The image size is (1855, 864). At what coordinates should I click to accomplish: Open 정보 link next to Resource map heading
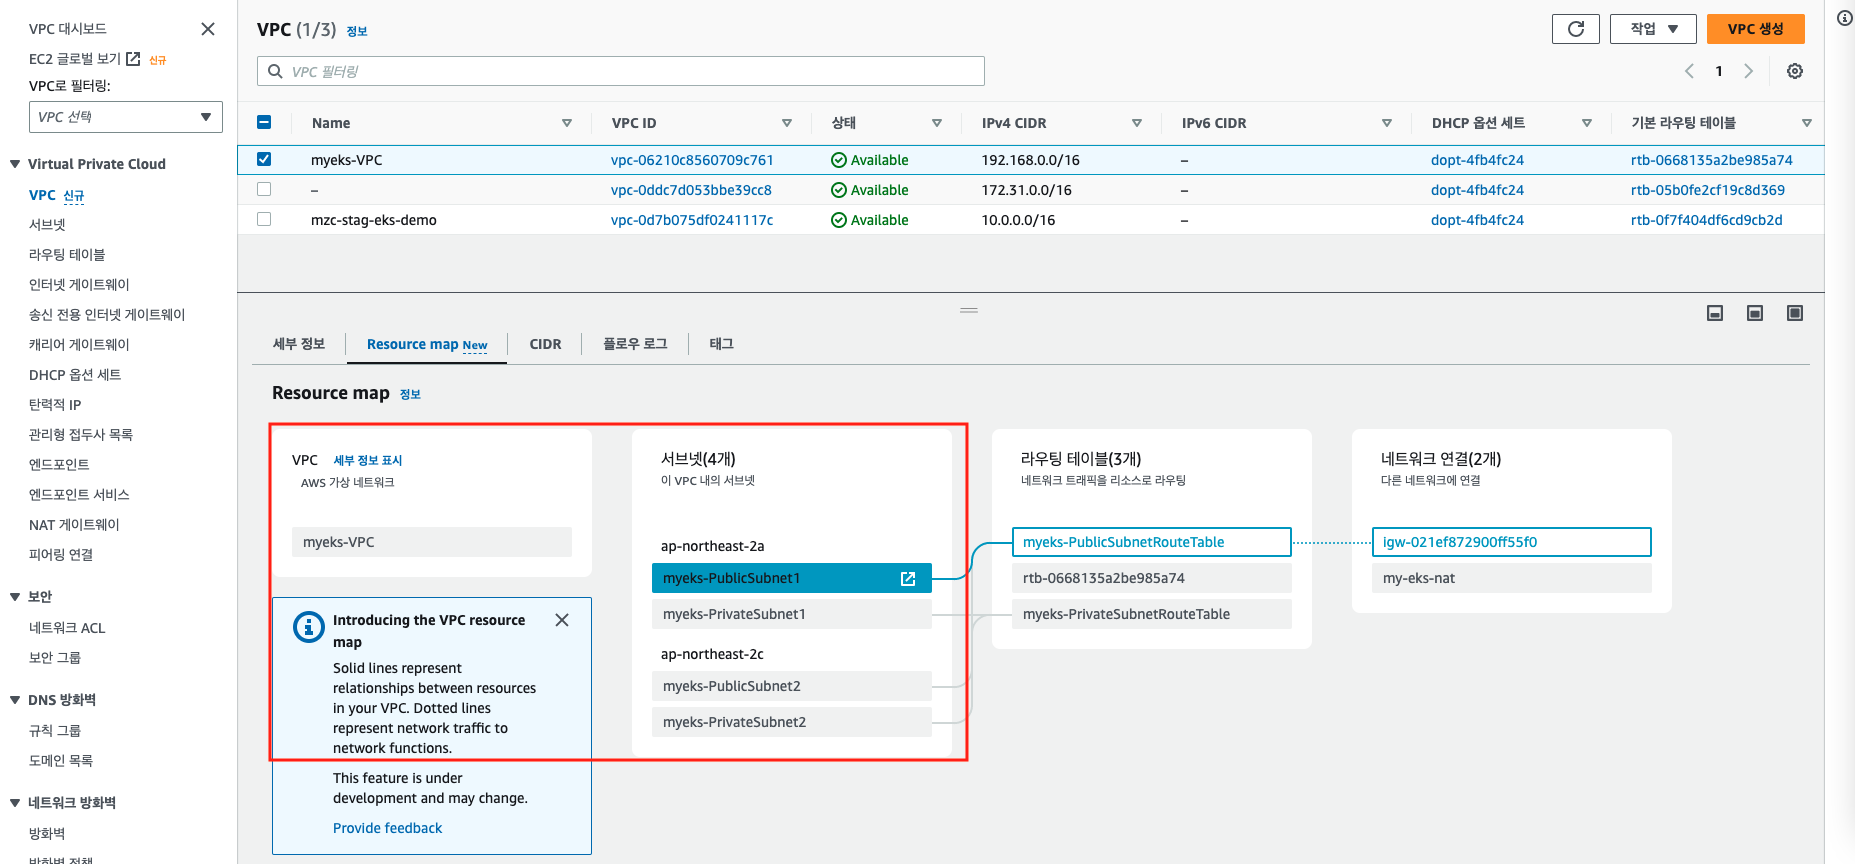(410, 395)
